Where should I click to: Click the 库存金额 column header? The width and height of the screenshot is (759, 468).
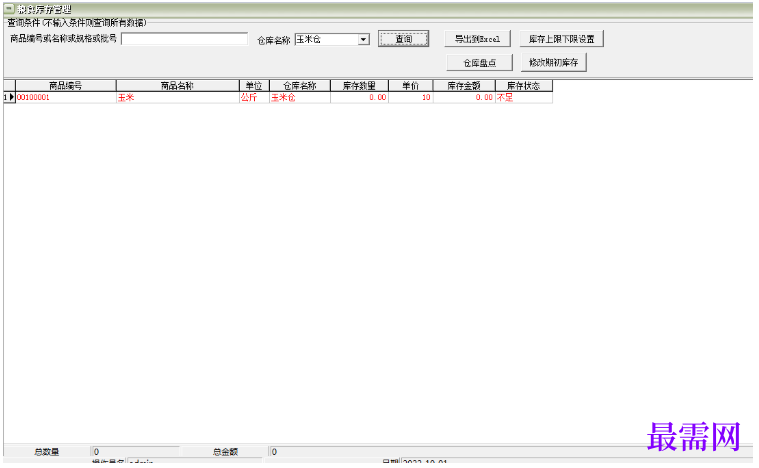click(464, 86)
